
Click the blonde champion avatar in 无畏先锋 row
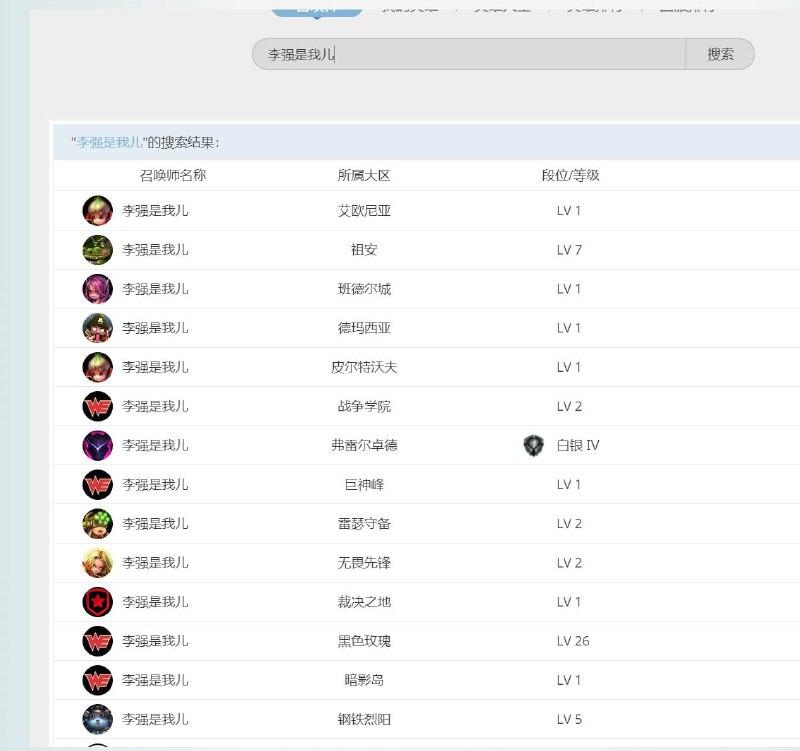click(x=97, y=562)
